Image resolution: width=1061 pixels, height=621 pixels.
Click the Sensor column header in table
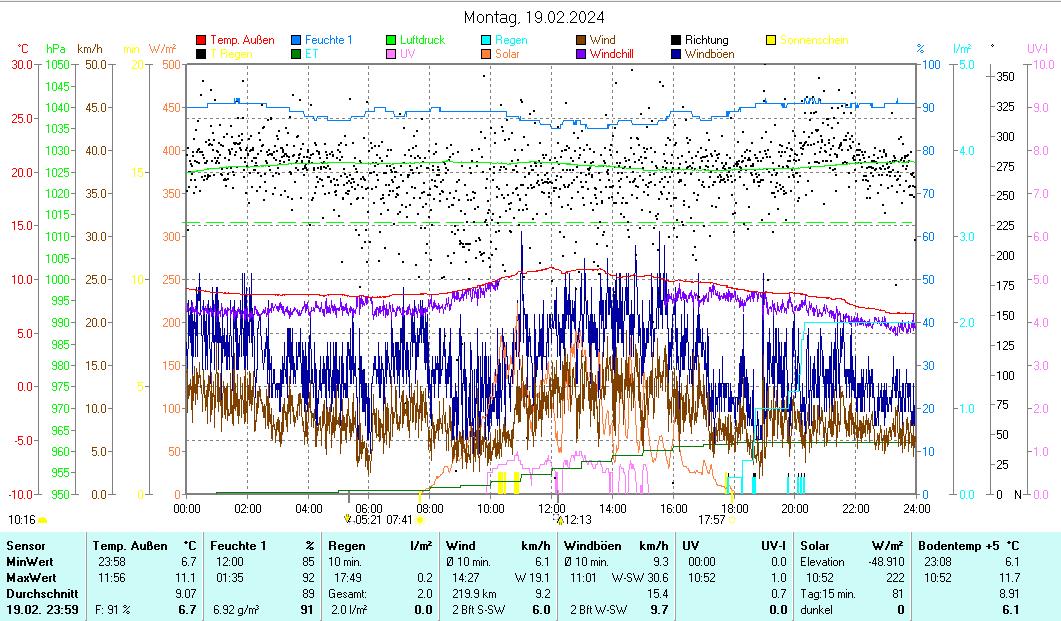(26, 546)
